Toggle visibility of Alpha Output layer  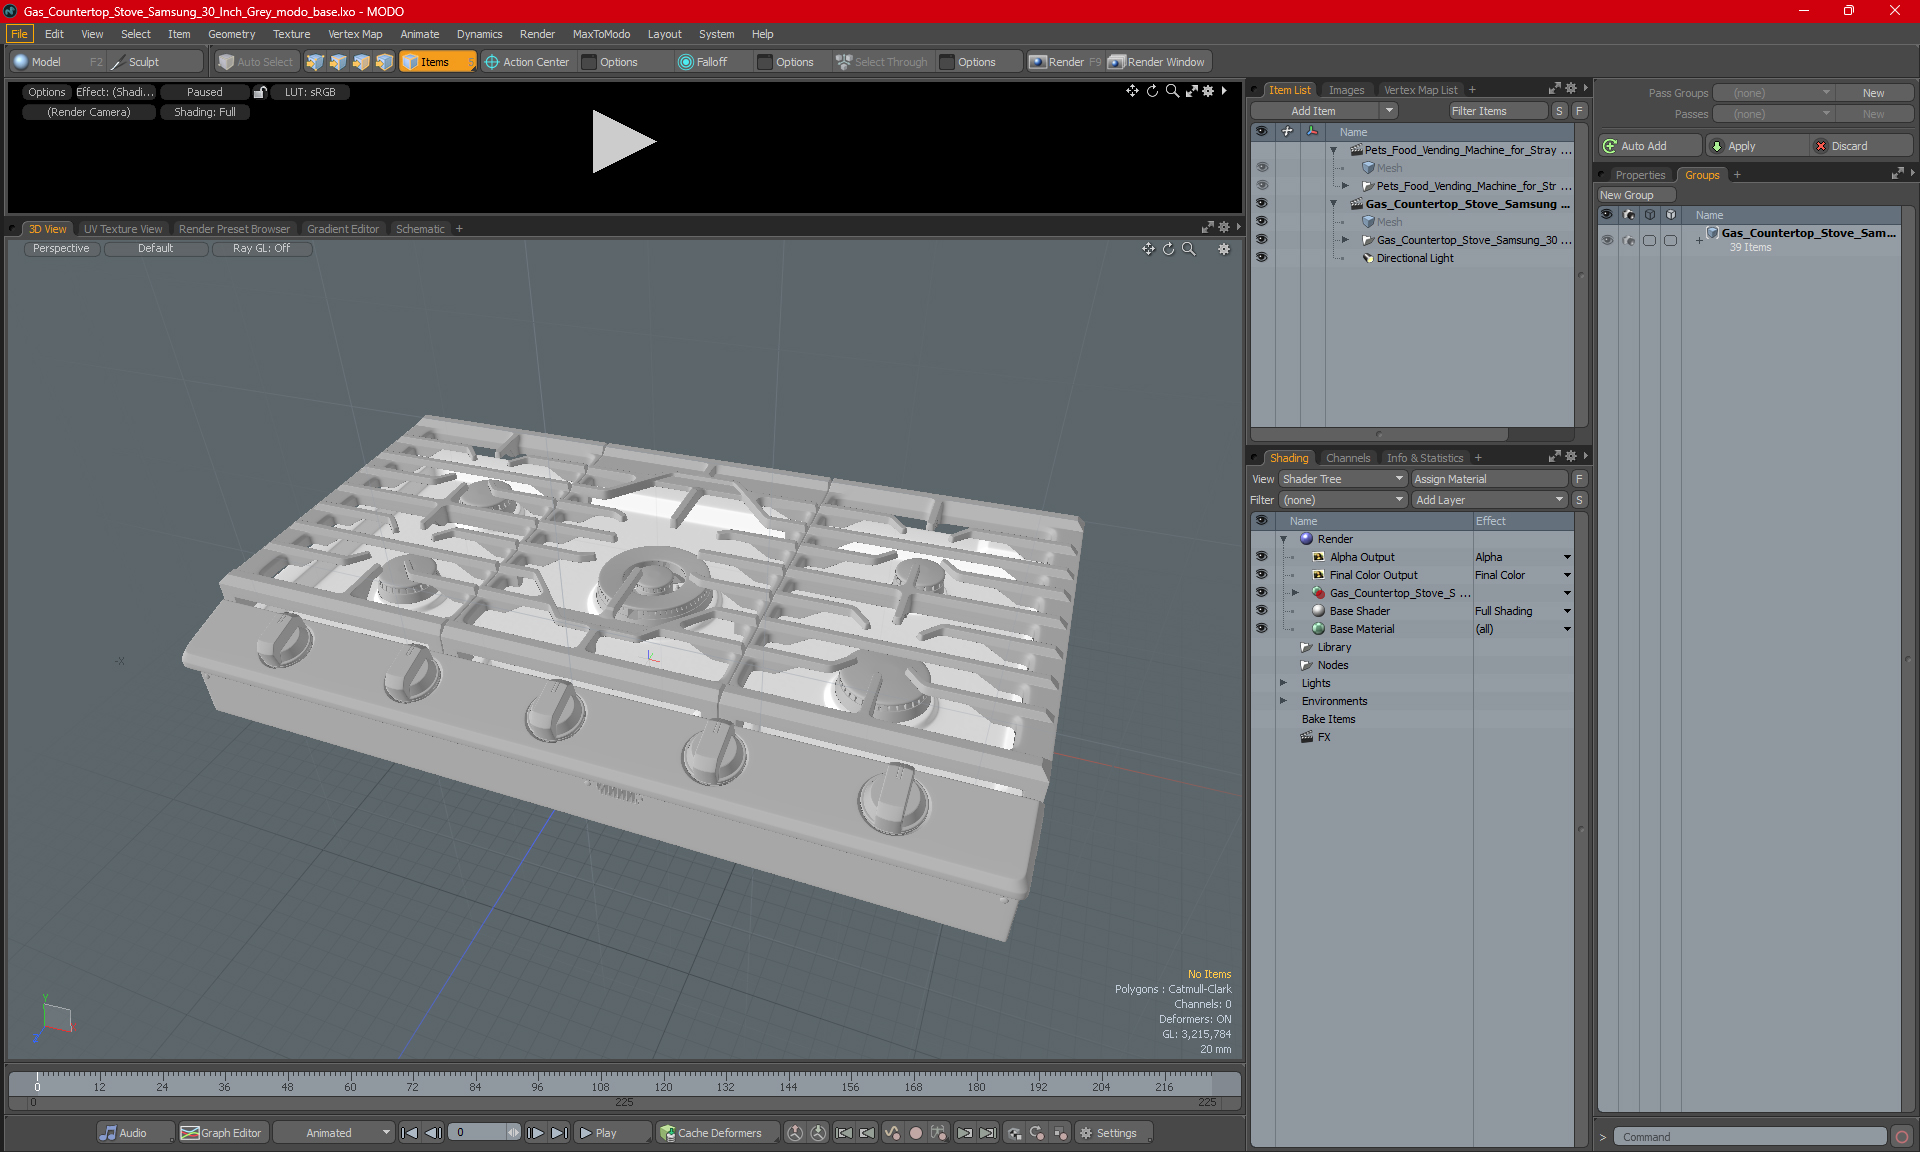pyautogui.click(x=1261, y=557)
